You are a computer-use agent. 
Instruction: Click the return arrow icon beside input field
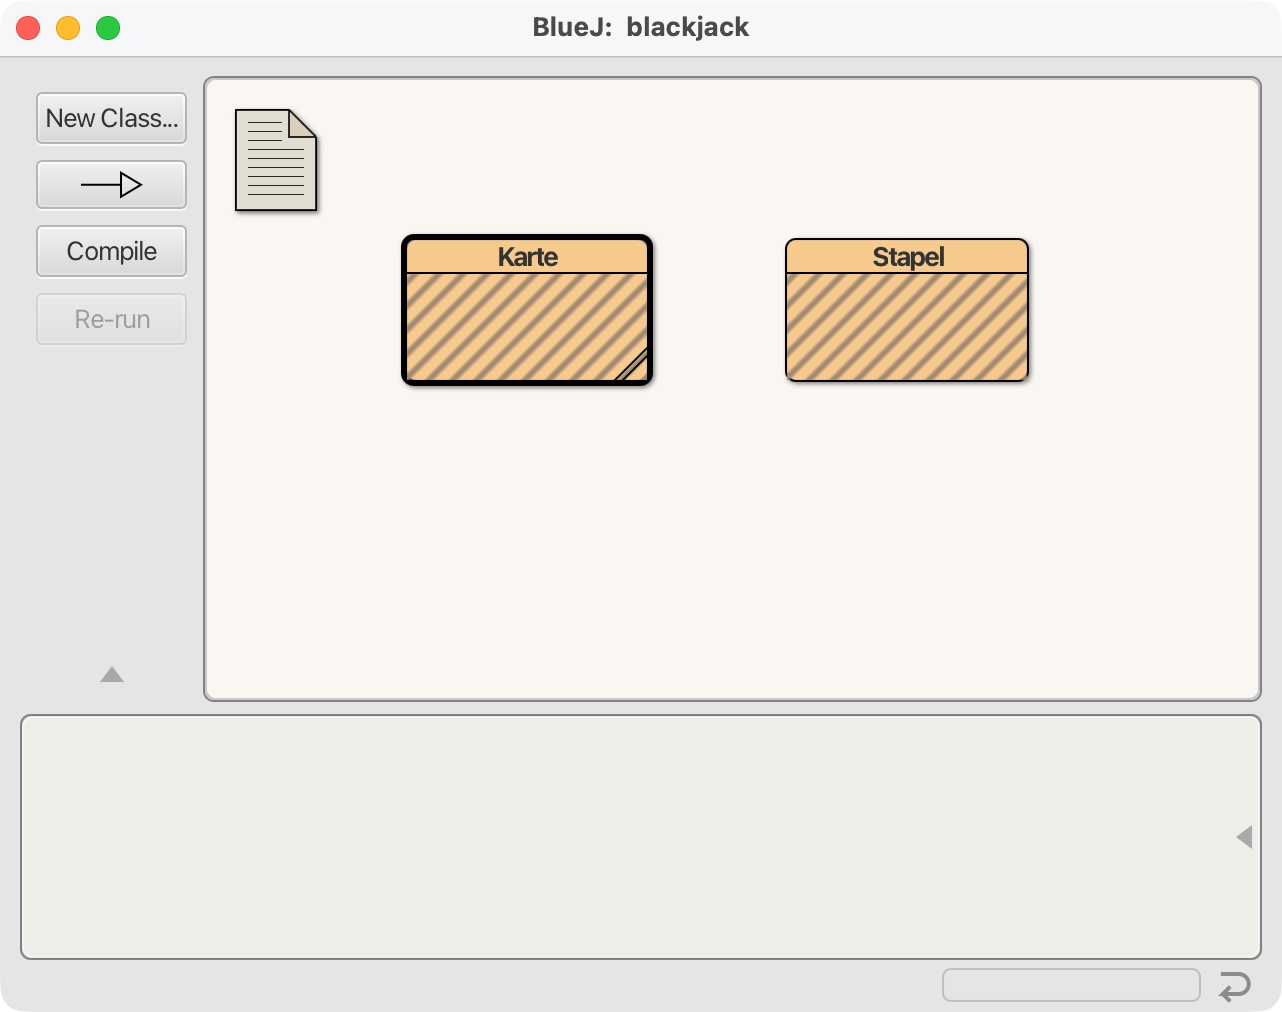tap(1235, 986)
